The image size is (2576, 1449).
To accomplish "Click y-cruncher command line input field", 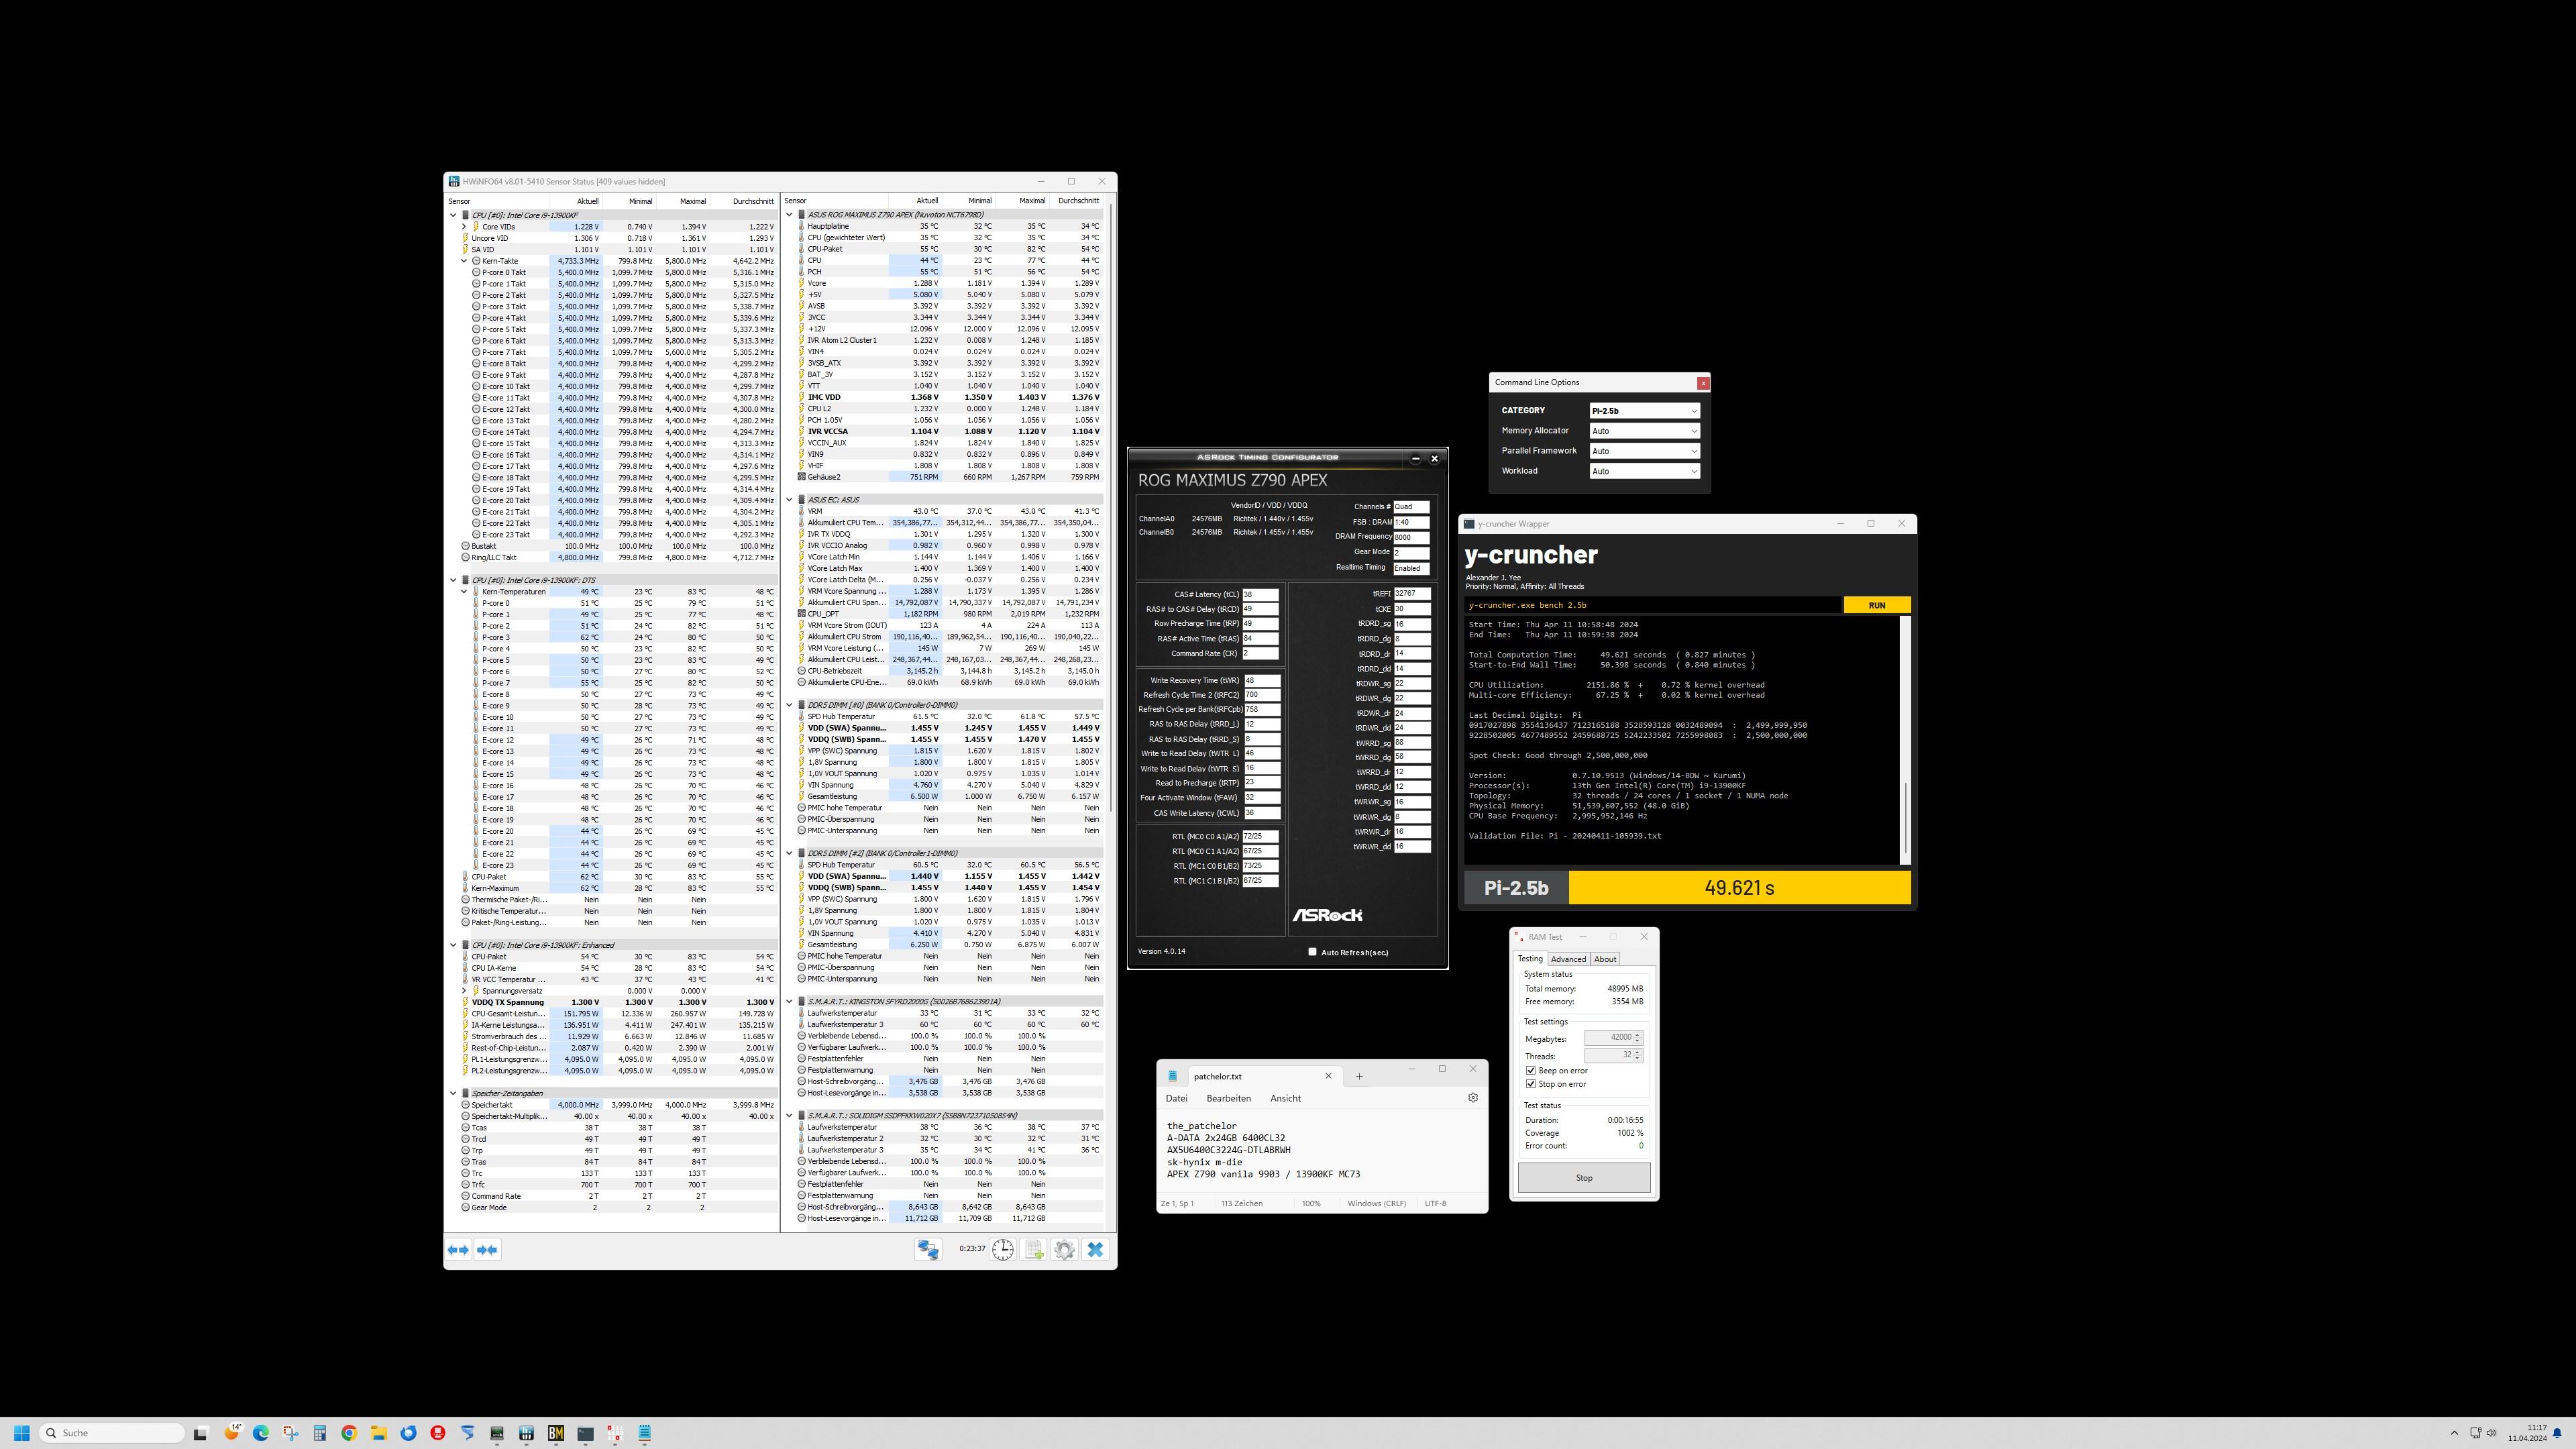I will pyautogui.click(x=1652, y=605).
